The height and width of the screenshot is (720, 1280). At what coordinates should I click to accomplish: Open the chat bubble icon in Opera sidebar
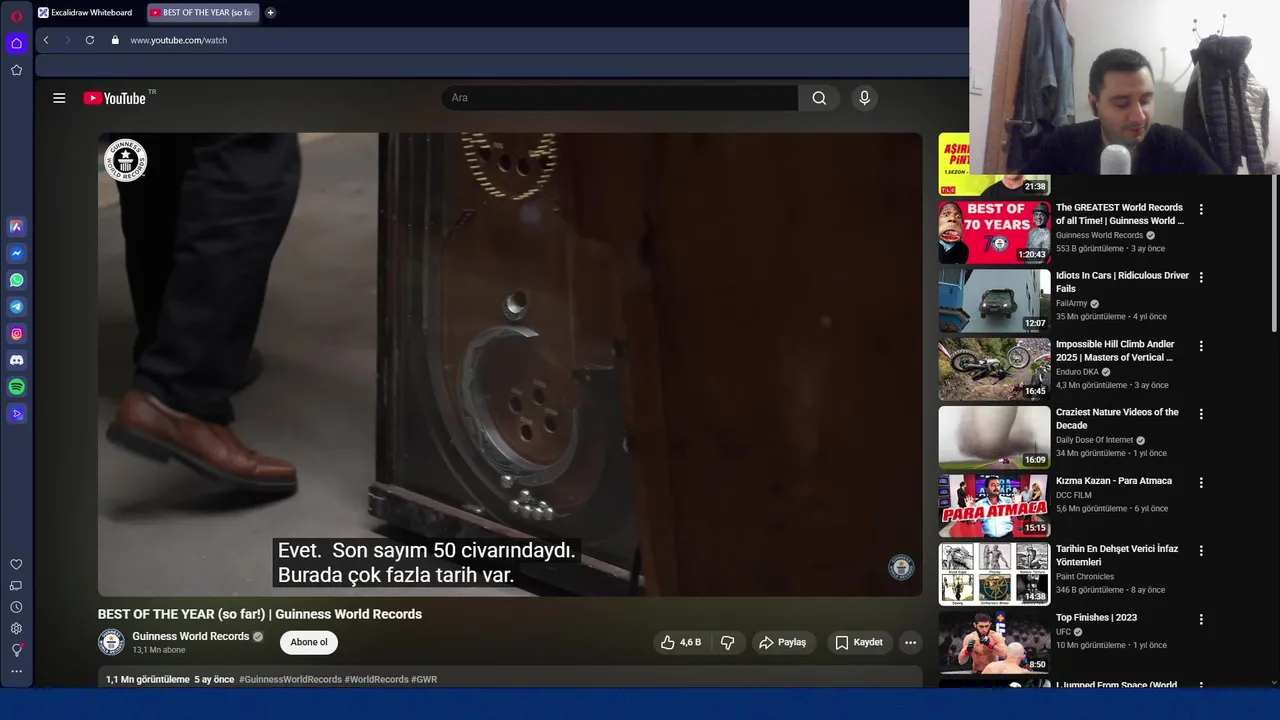[16, 586]
